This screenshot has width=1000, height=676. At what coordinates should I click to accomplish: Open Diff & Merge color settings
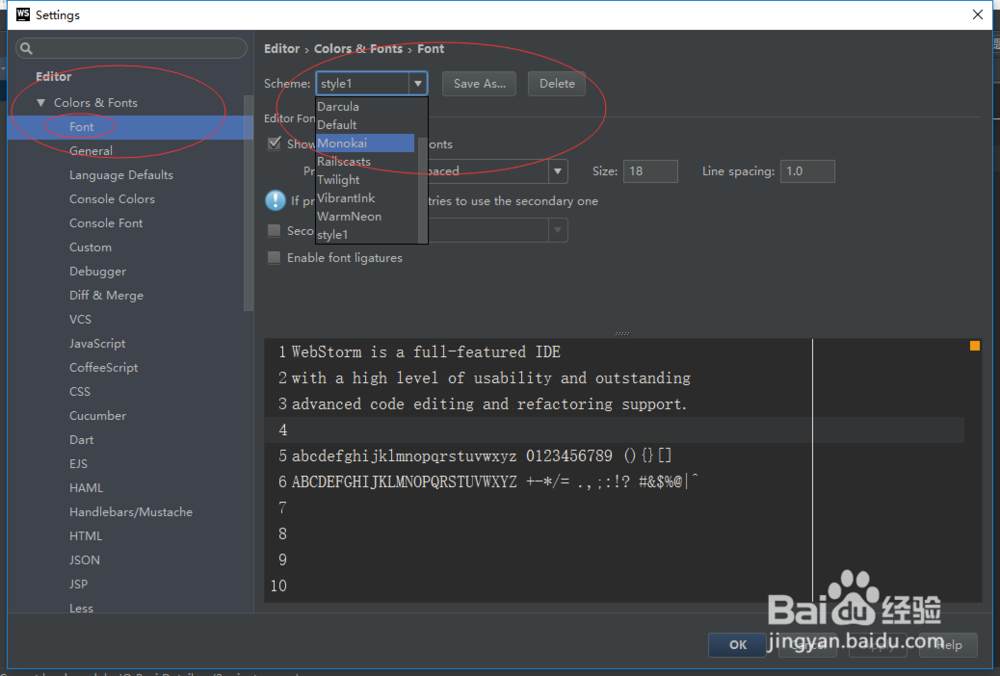pos(106,295)
